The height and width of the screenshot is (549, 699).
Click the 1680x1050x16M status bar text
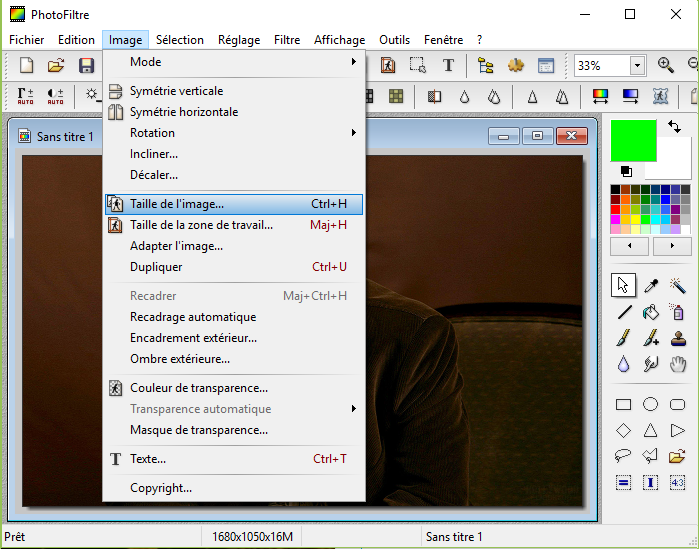pos(252,537)
